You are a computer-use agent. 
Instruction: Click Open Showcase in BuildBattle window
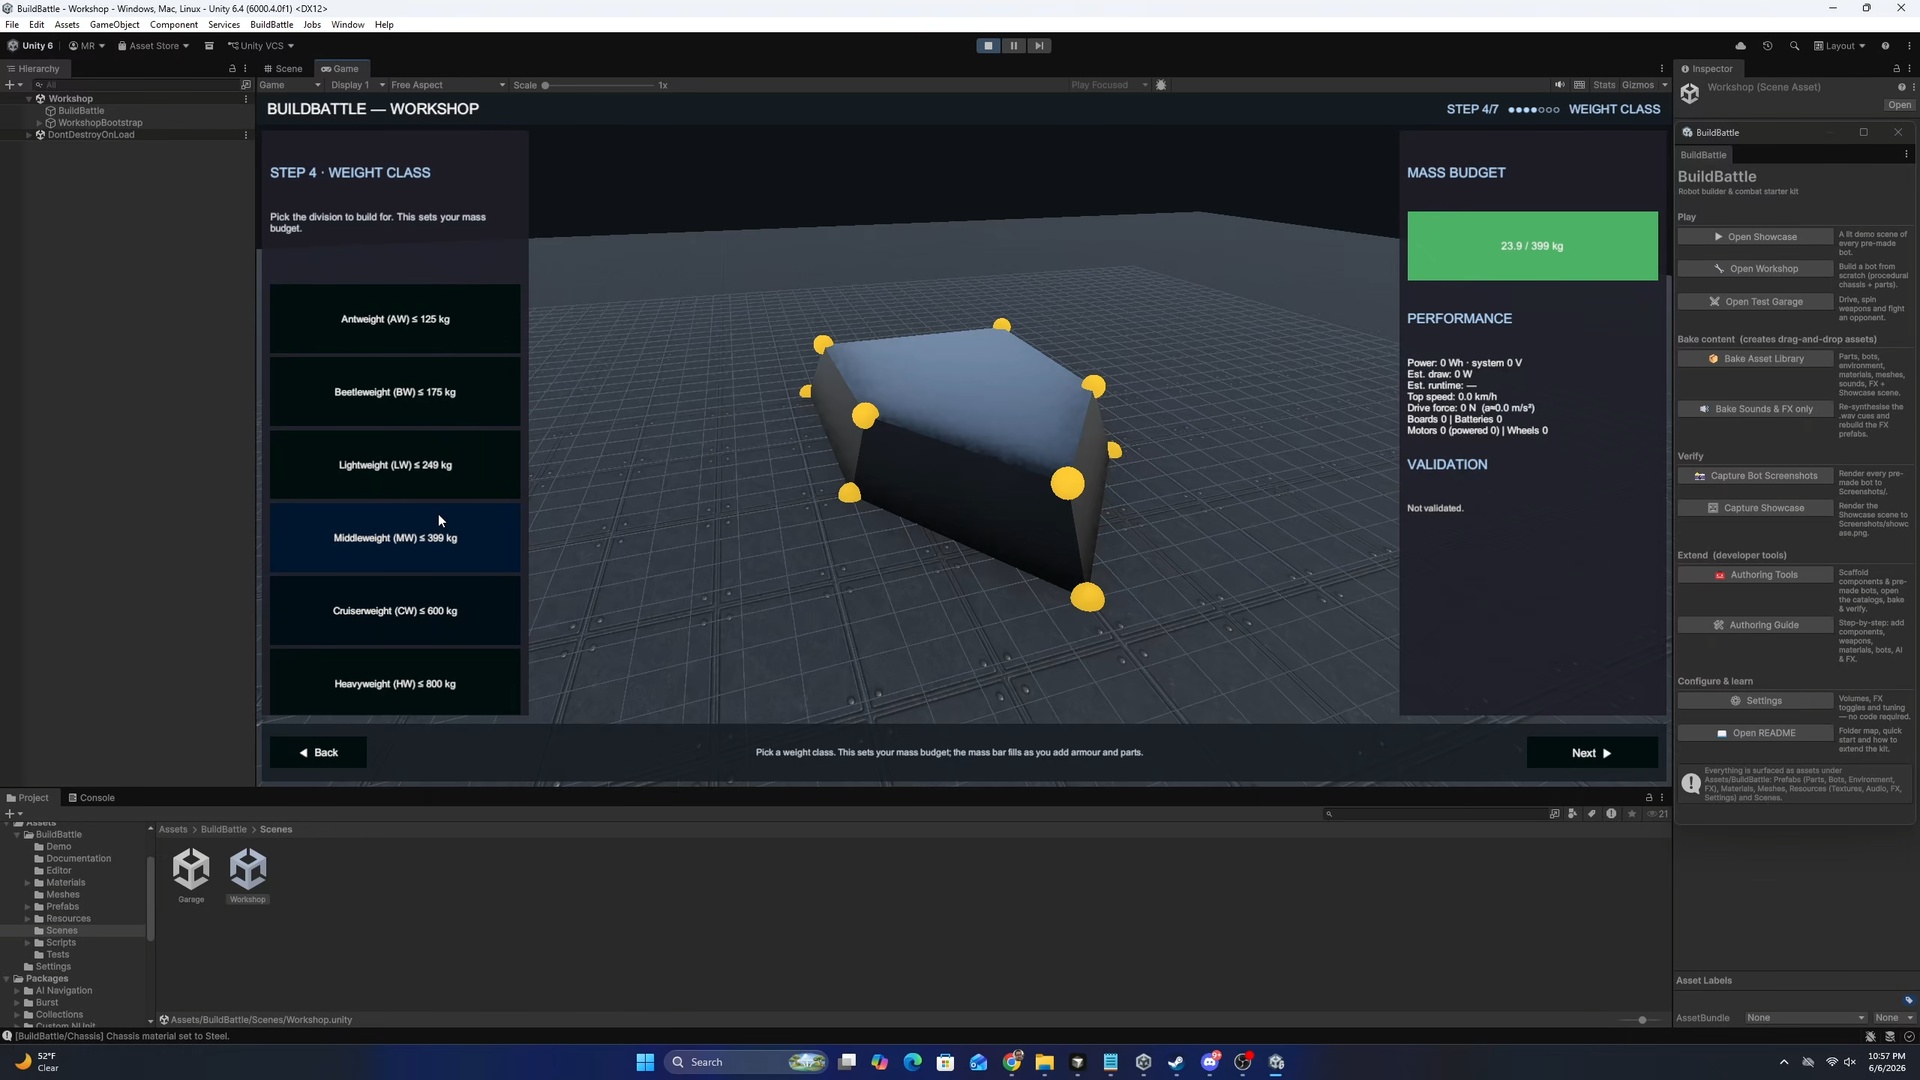[x=1755, y=237]
